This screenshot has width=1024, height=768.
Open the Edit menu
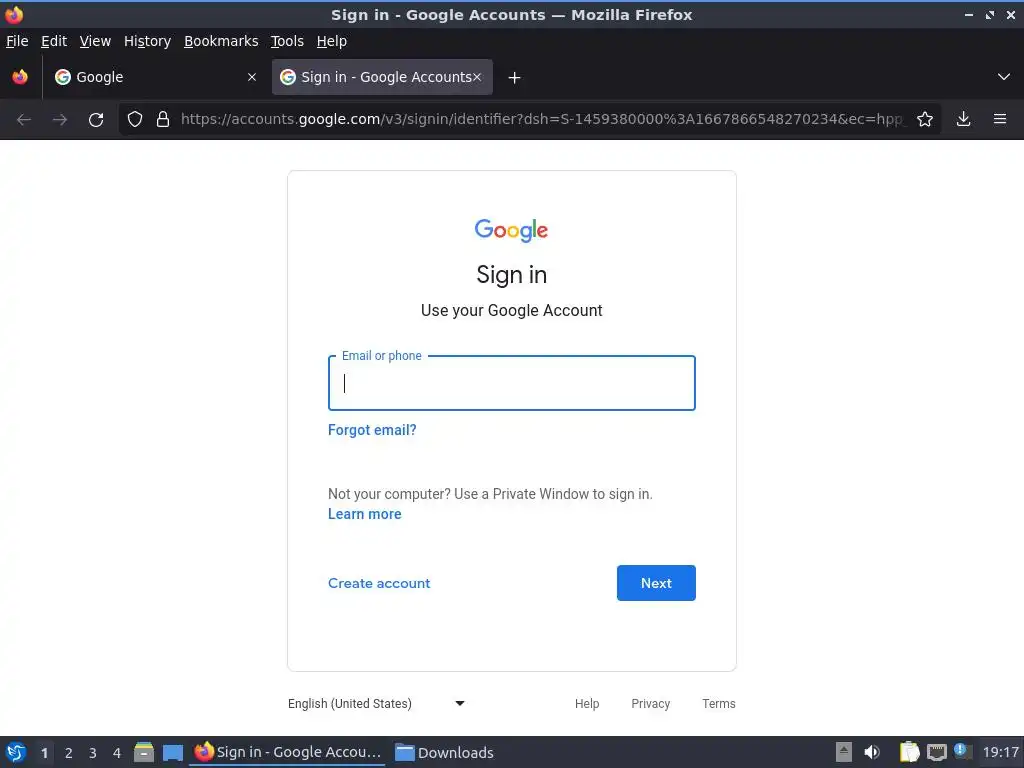(54, 41)
